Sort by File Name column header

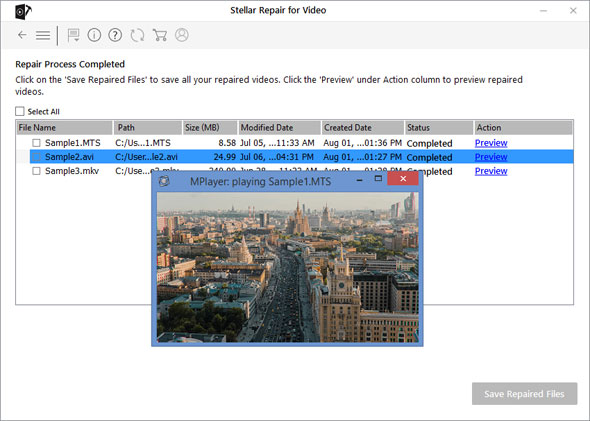pos(65,128)
